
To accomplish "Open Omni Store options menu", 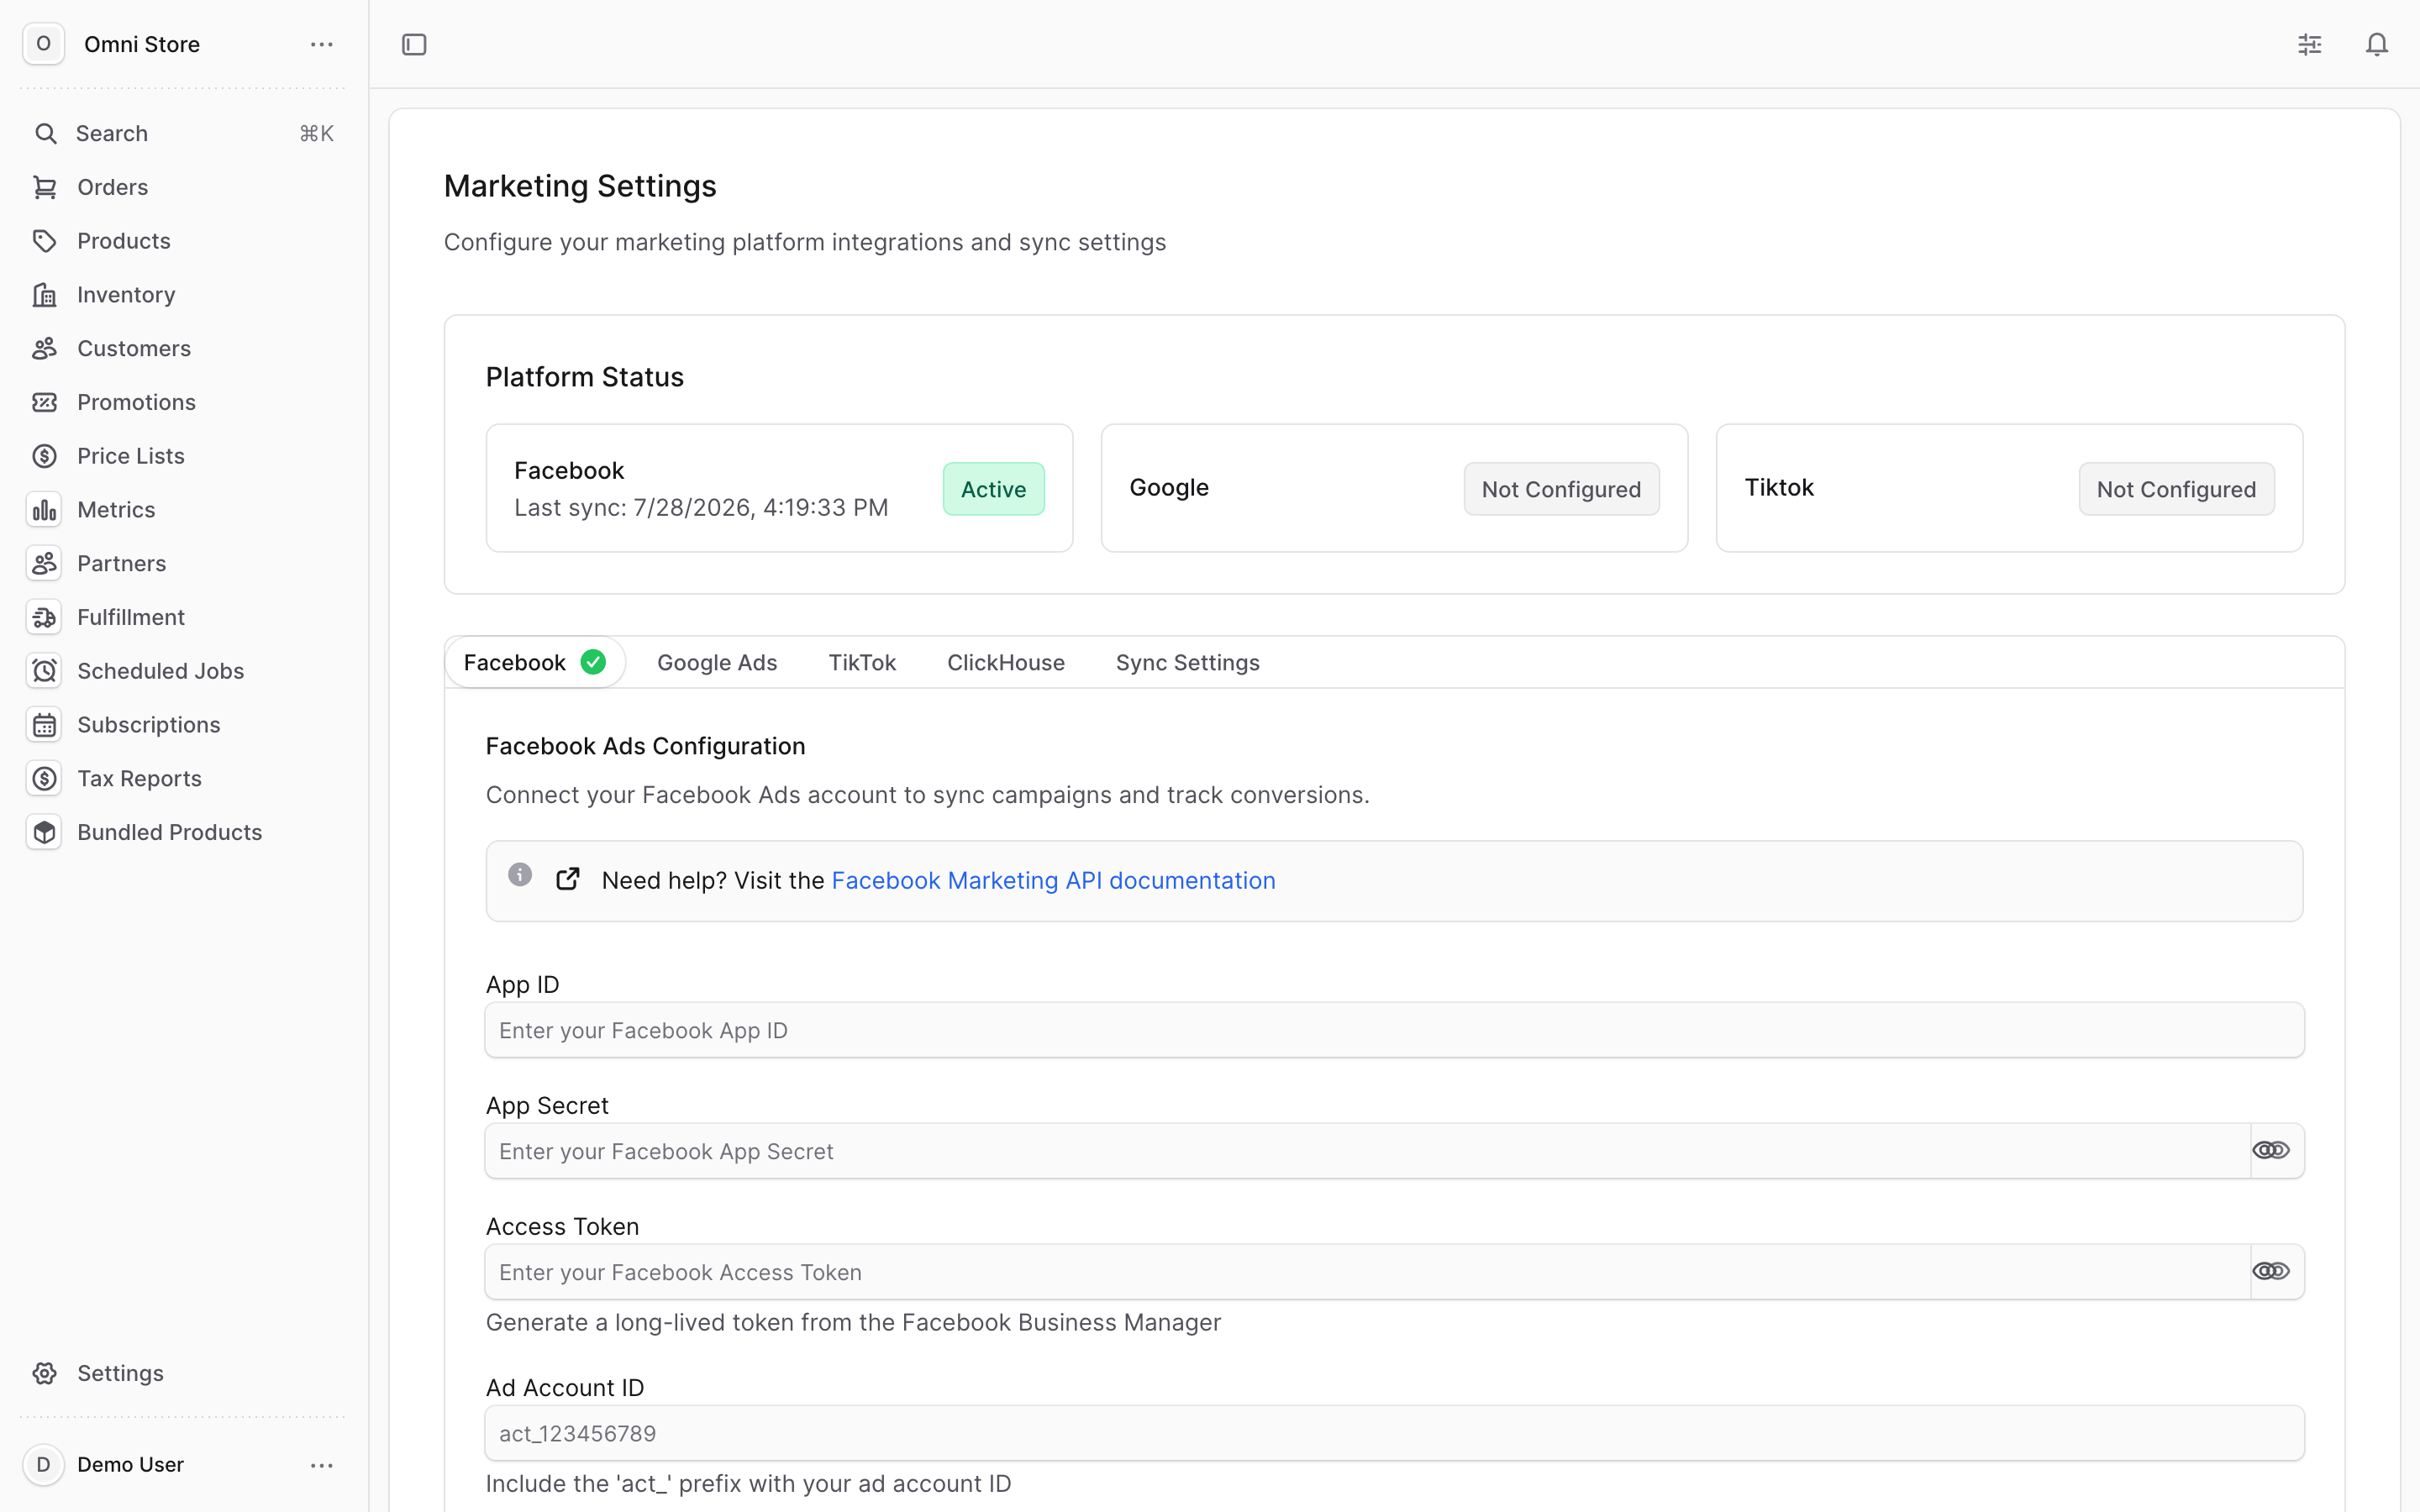I will click(322, 44).
